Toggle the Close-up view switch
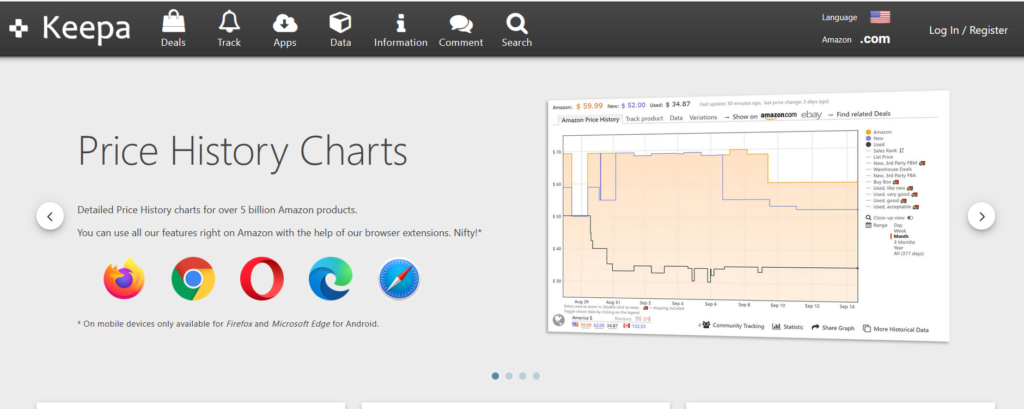1024x409 pixels. [910, 218]
